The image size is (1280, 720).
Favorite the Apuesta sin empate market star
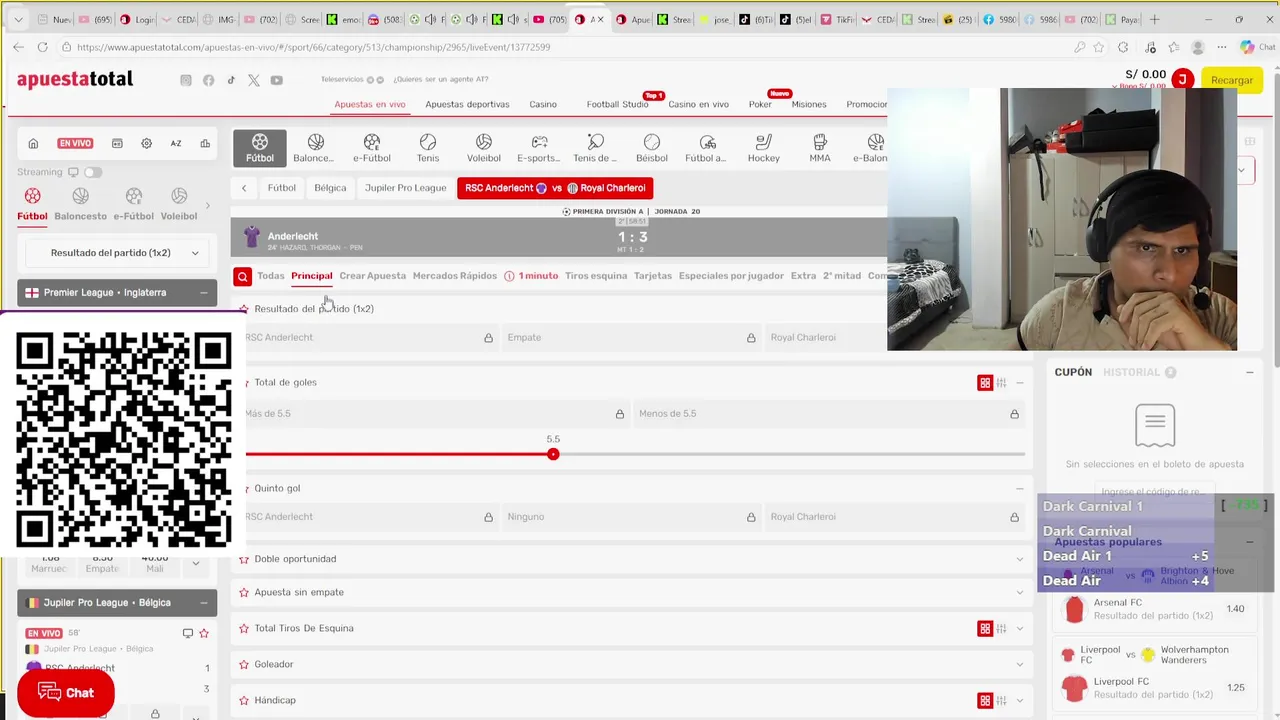pos(244,592)
